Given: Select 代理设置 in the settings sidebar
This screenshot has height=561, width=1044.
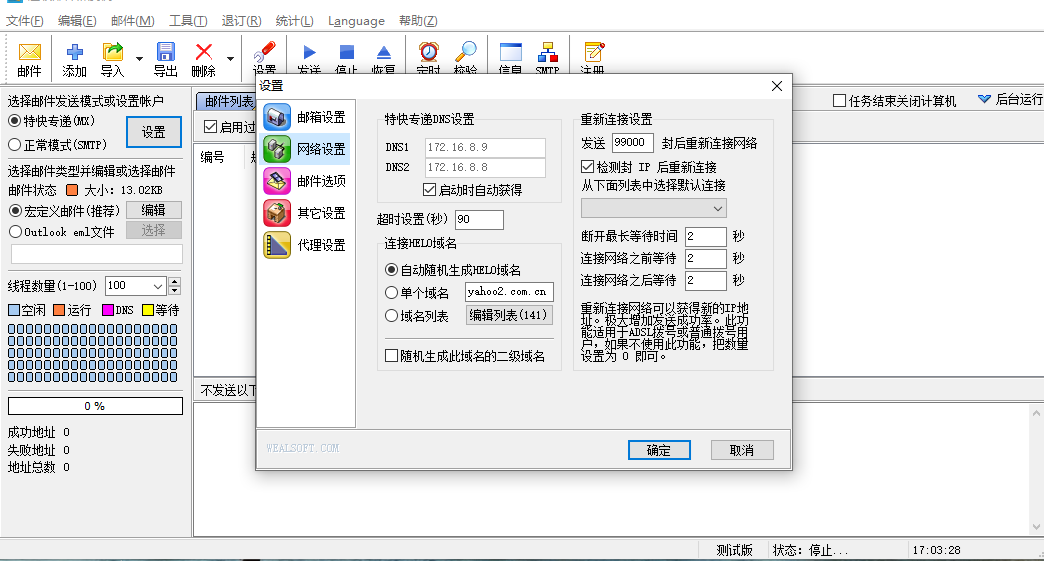Looking at the screenshot, I should 306,245.
